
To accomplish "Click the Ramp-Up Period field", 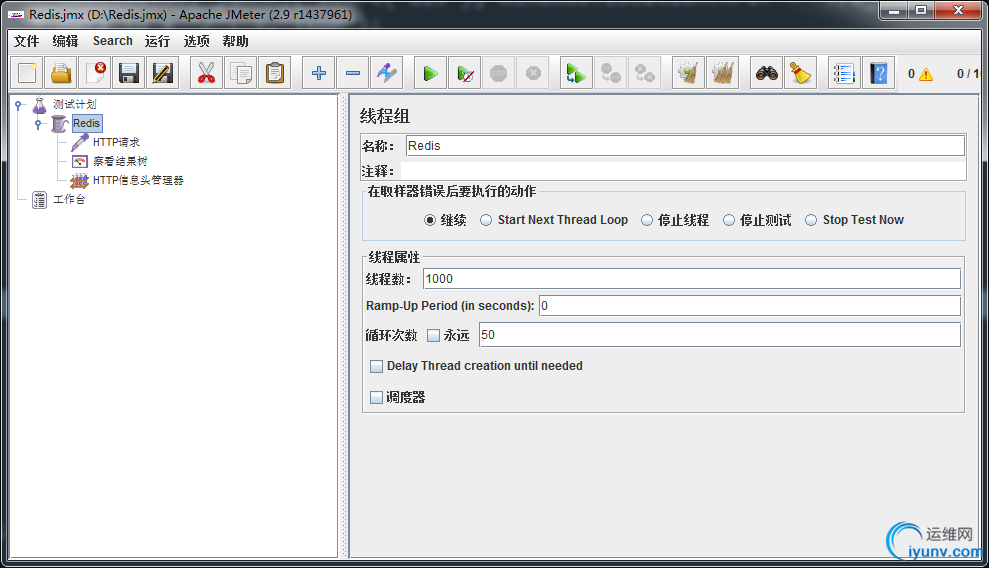I will pyautogui.click(x=750, y=306).
